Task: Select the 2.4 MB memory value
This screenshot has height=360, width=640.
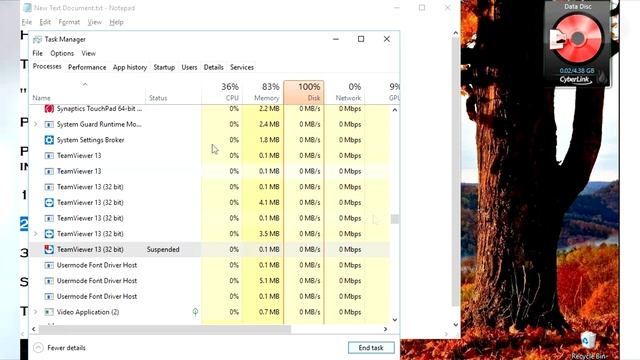Action: [269, 124]
